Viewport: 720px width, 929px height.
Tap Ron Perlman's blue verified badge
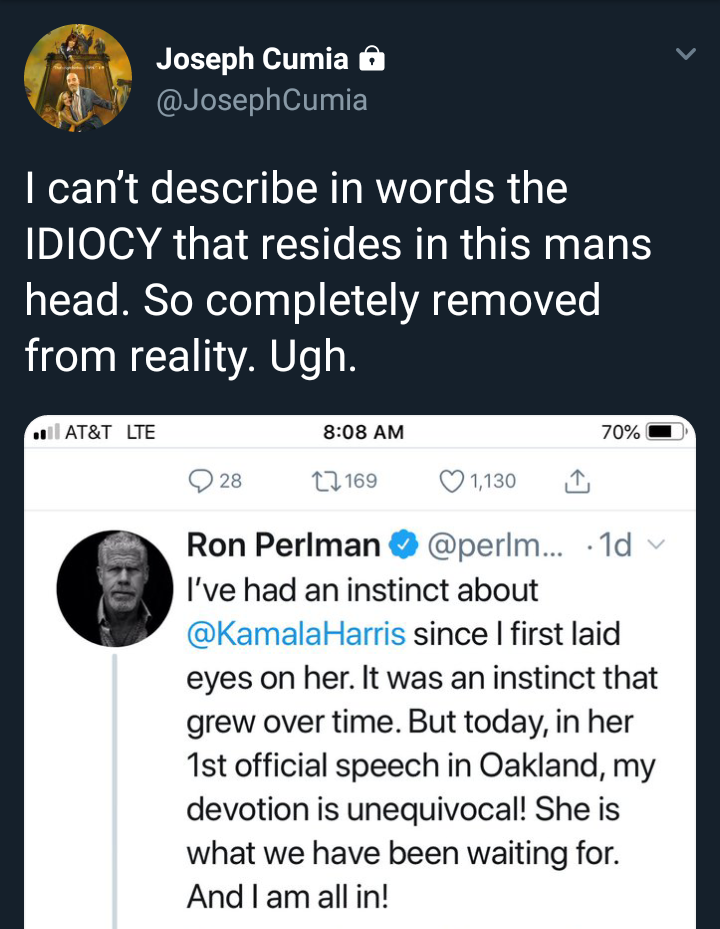click(403, 546)
